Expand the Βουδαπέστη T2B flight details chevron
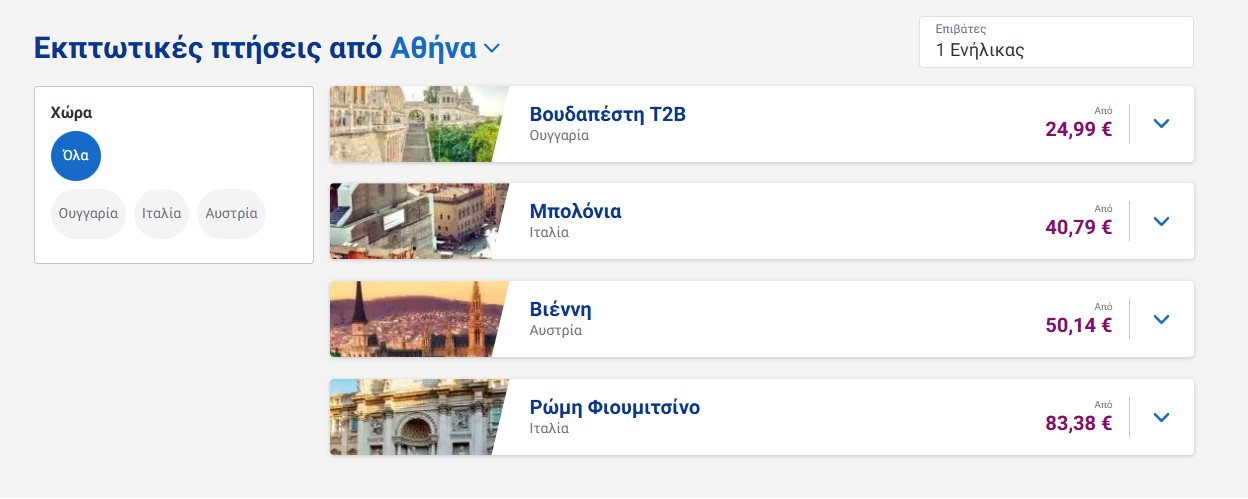Screen dimensions: 1248x499 pos(1161,124)
